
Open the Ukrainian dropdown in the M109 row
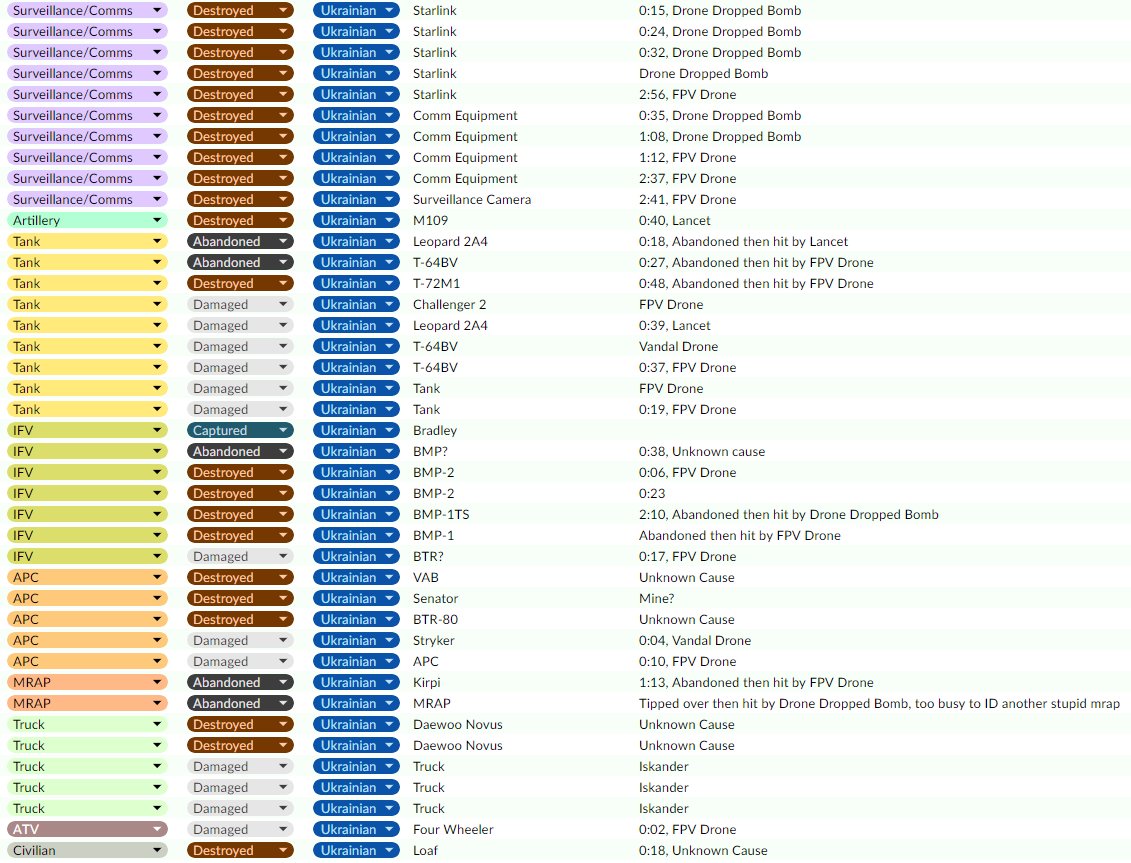click(x=356, y=220)
